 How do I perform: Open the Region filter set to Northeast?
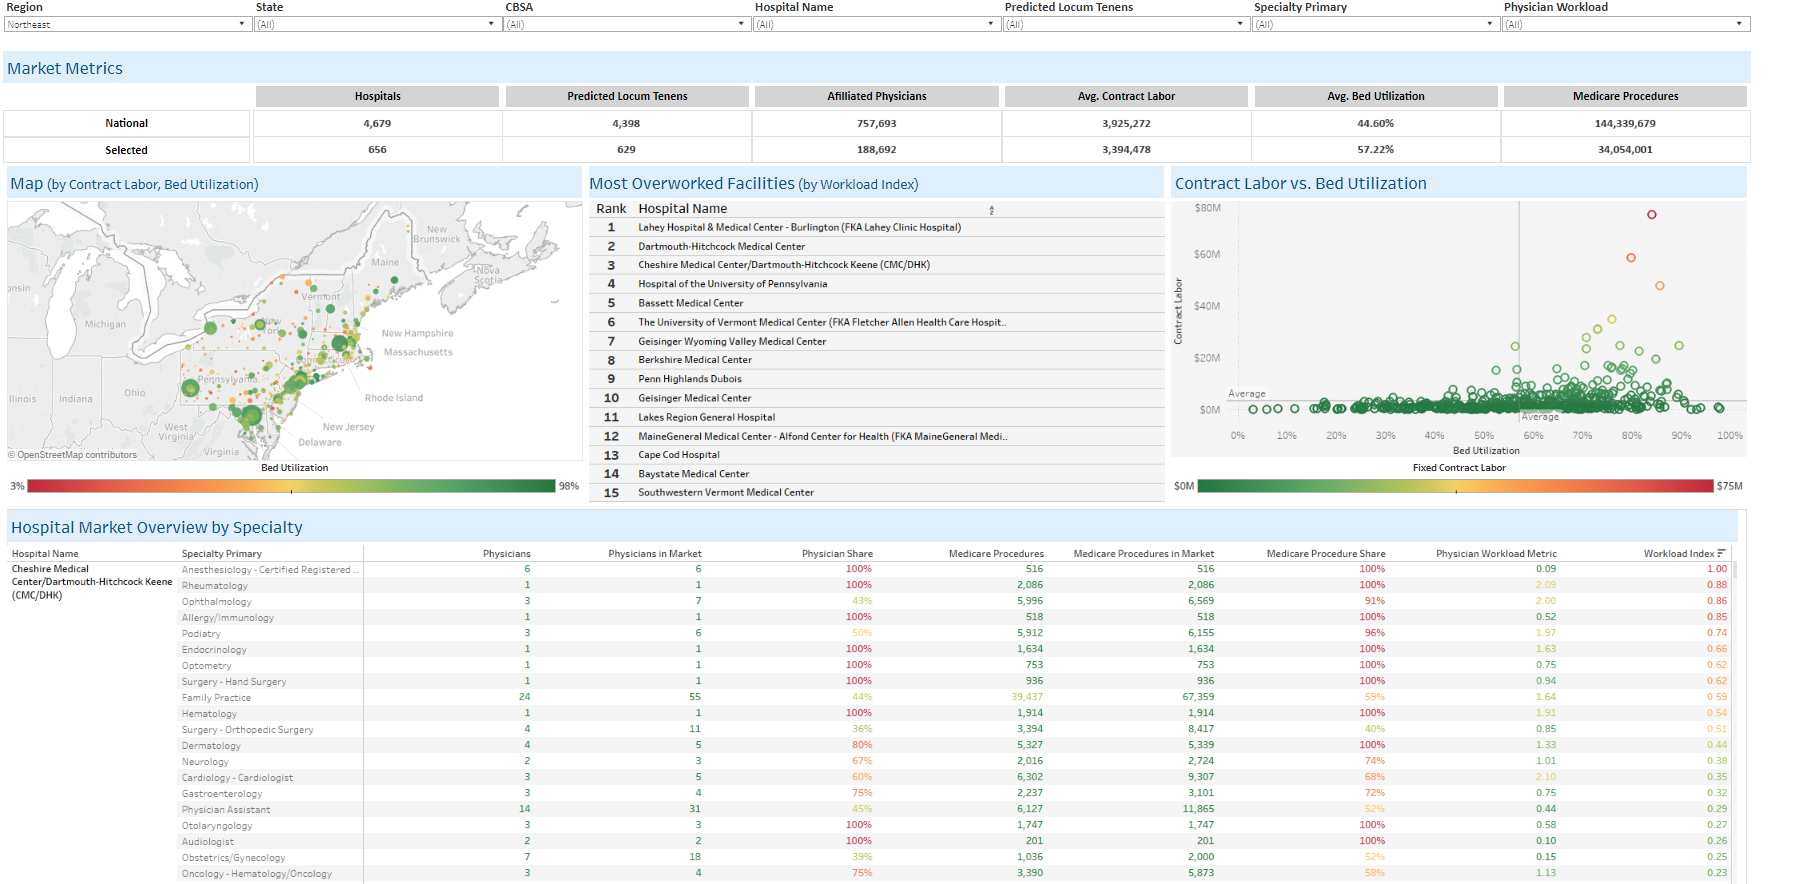coord(127,24)
